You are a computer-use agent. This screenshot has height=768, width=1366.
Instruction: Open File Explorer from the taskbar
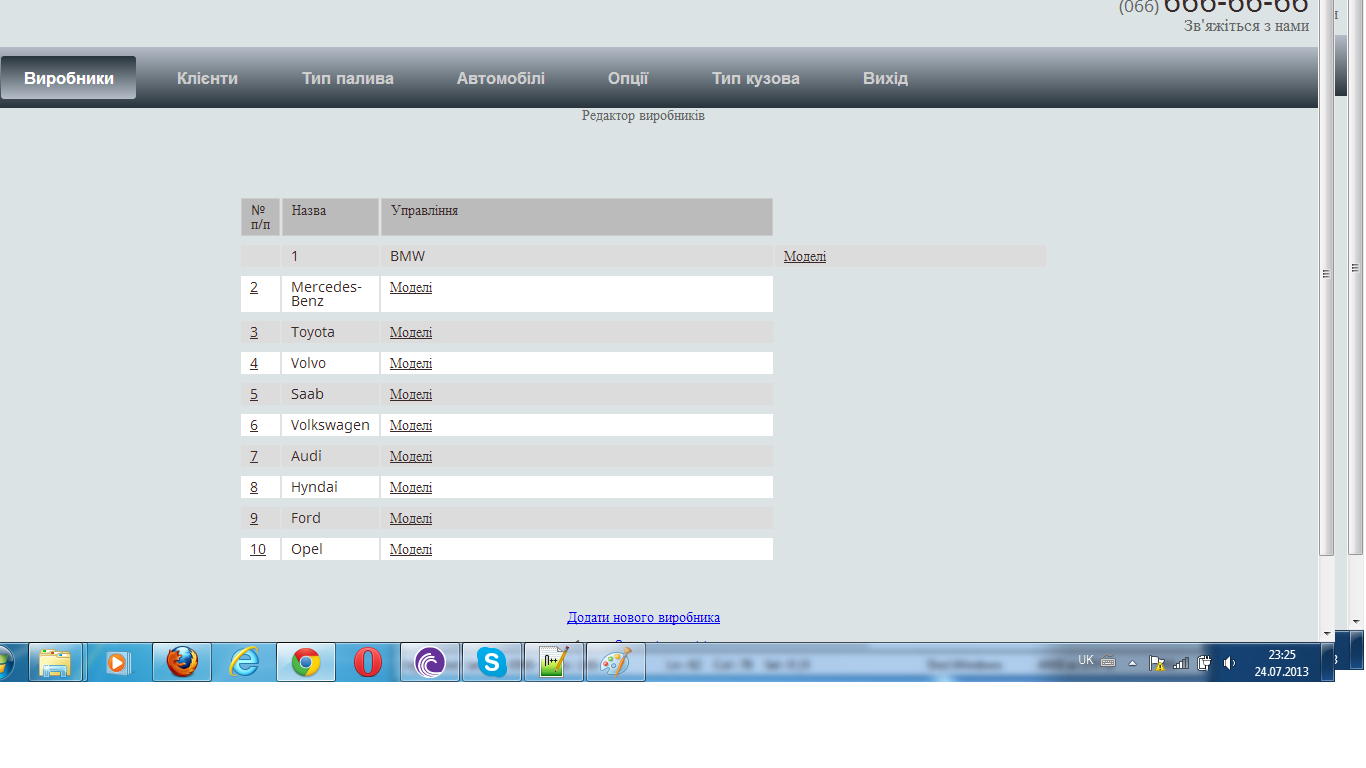[x=56, y=662]
